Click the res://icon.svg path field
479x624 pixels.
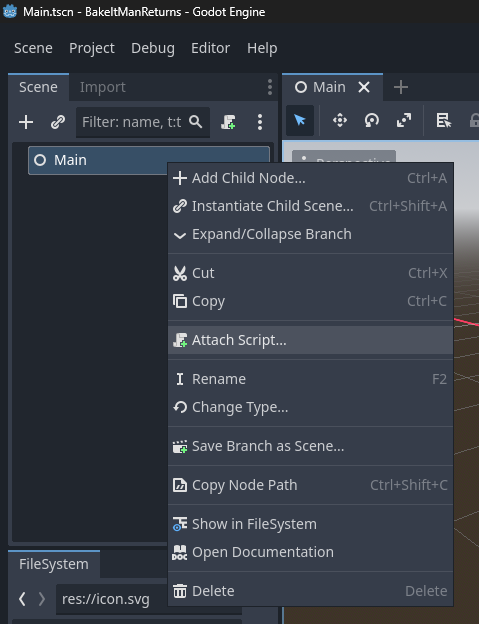click(x=111, y=599)
